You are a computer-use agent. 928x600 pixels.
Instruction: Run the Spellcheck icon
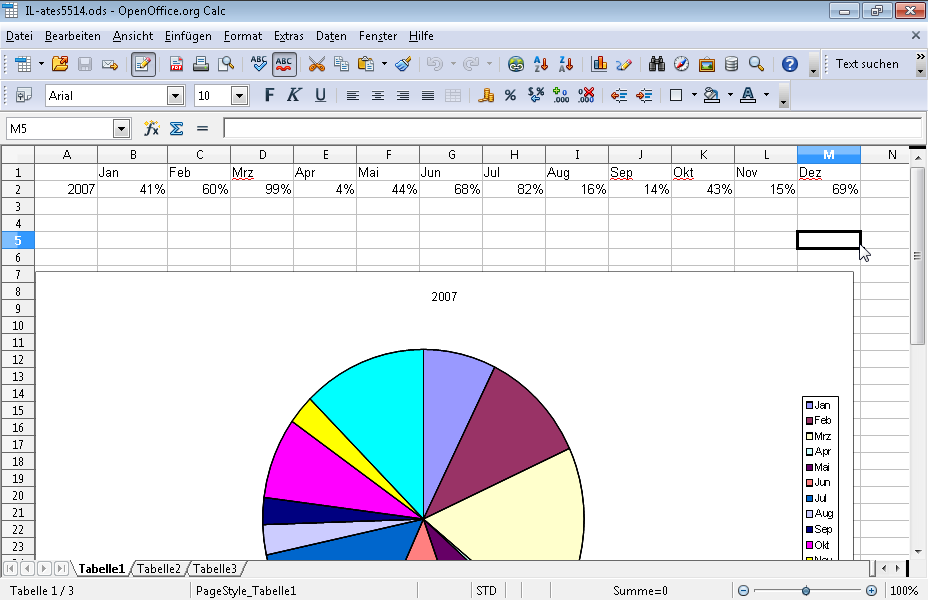click(x=259, y=64)
